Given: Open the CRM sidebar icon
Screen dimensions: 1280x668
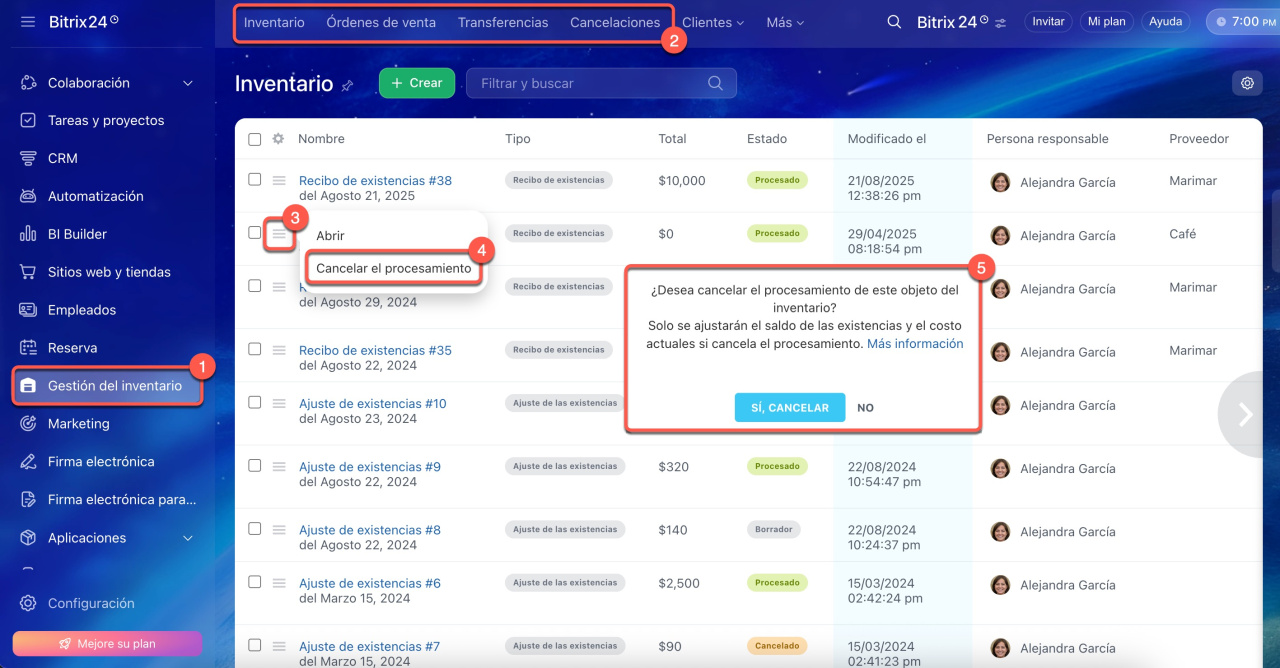Looking at the screenshot, I should 28,158.
